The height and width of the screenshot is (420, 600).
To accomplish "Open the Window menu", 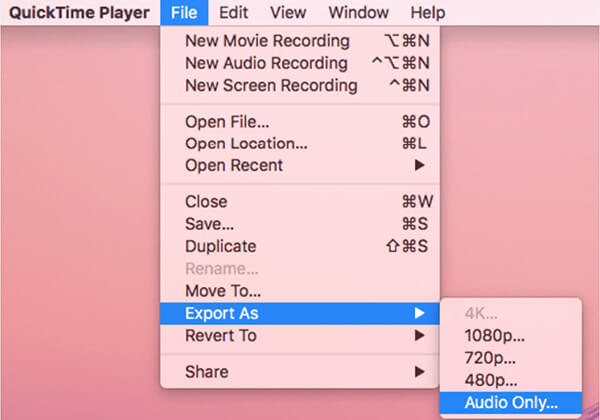I will pos(359,13).
